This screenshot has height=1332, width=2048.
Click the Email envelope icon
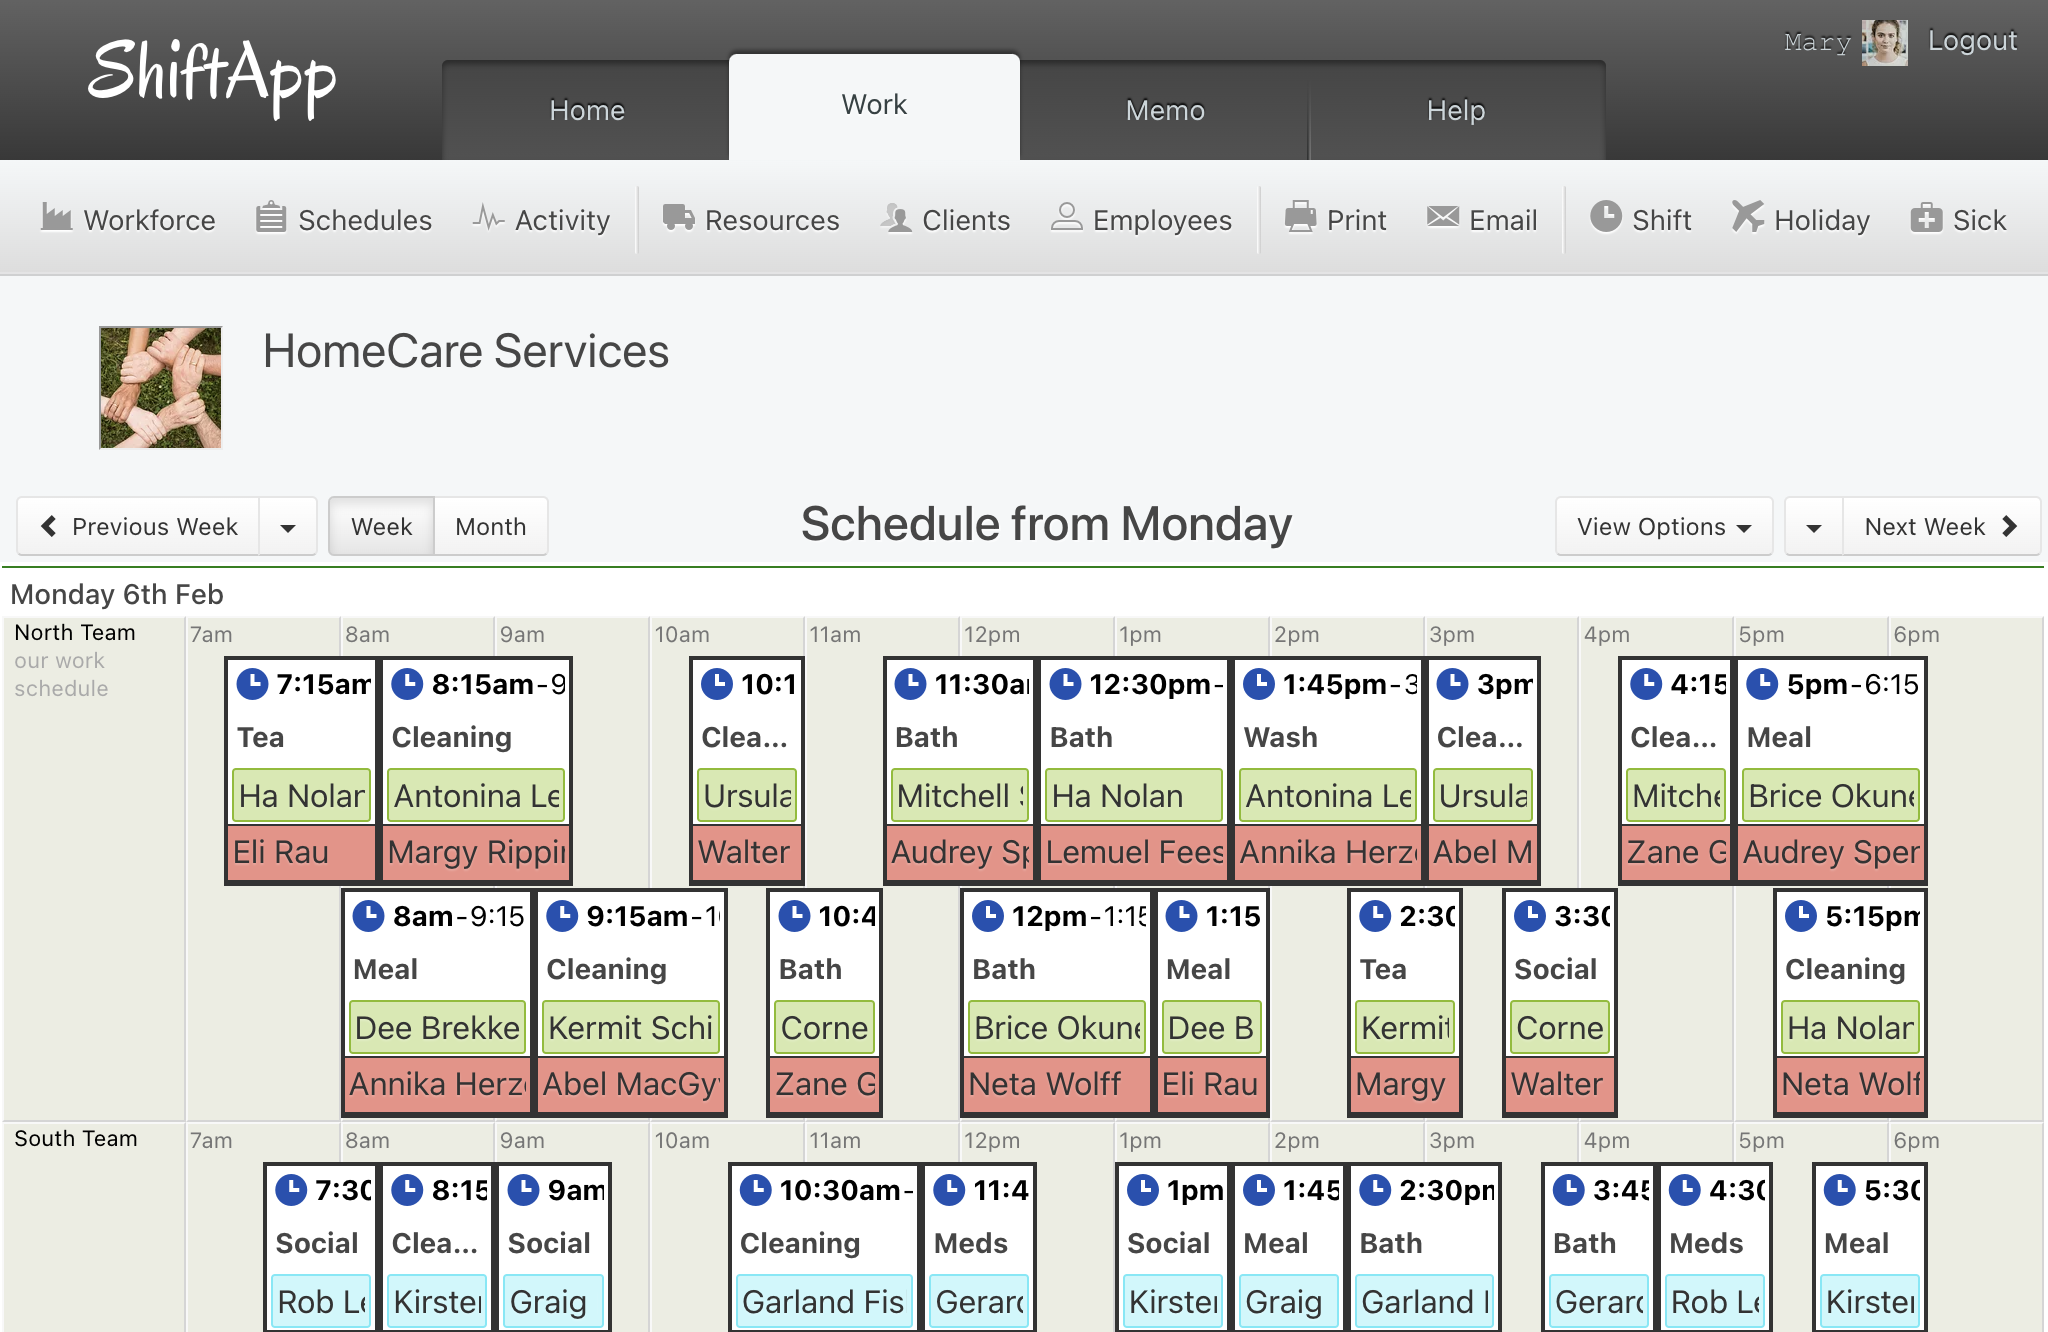[1442, 217]
